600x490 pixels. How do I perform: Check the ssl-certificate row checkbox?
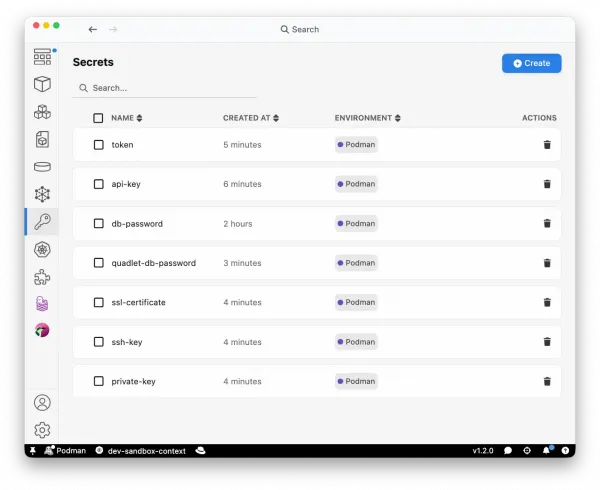coord(99,302)
